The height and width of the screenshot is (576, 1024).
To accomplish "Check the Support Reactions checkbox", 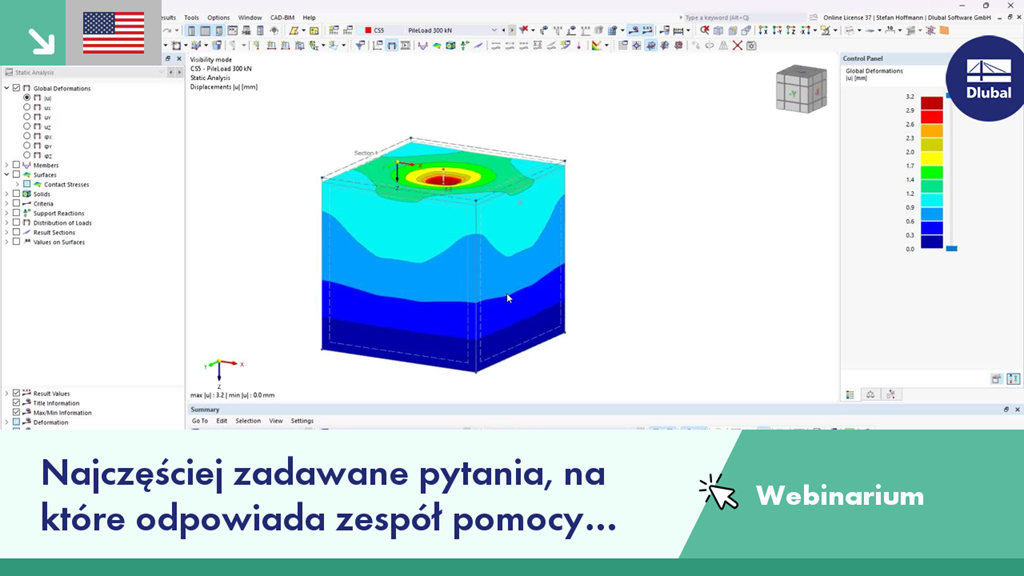I will [x=16, y=213].
